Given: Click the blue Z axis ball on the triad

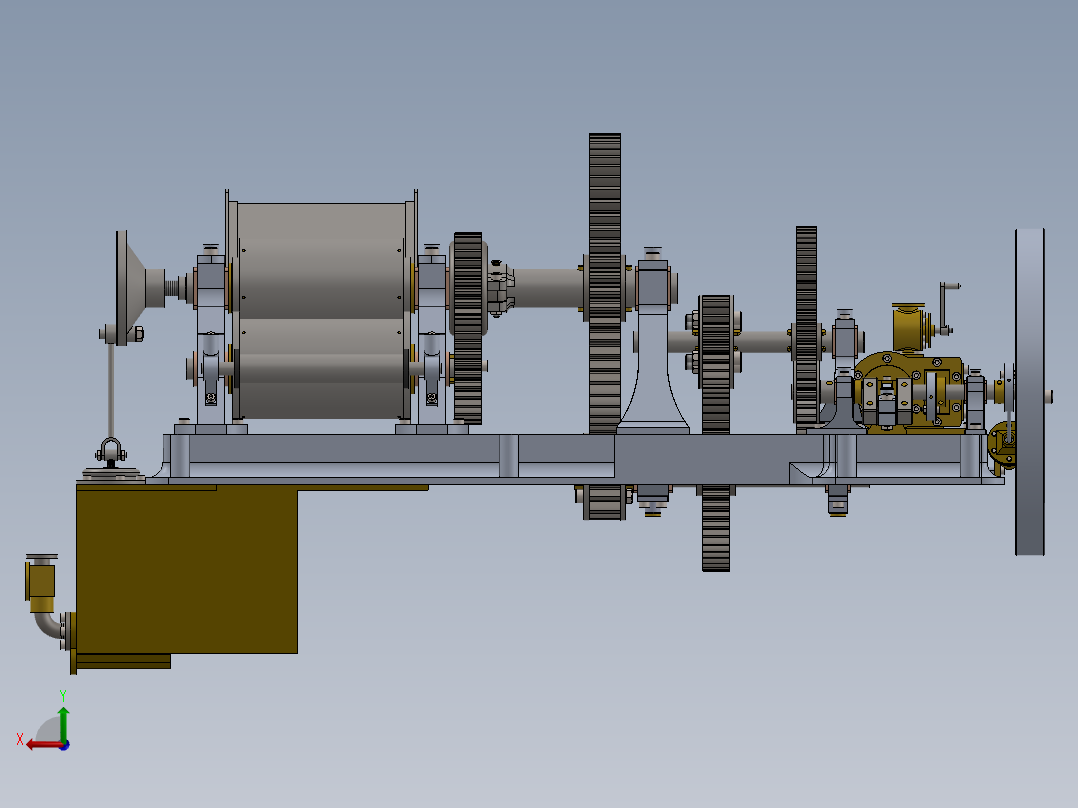Looking at the screenshot, I should coord(64,745).
